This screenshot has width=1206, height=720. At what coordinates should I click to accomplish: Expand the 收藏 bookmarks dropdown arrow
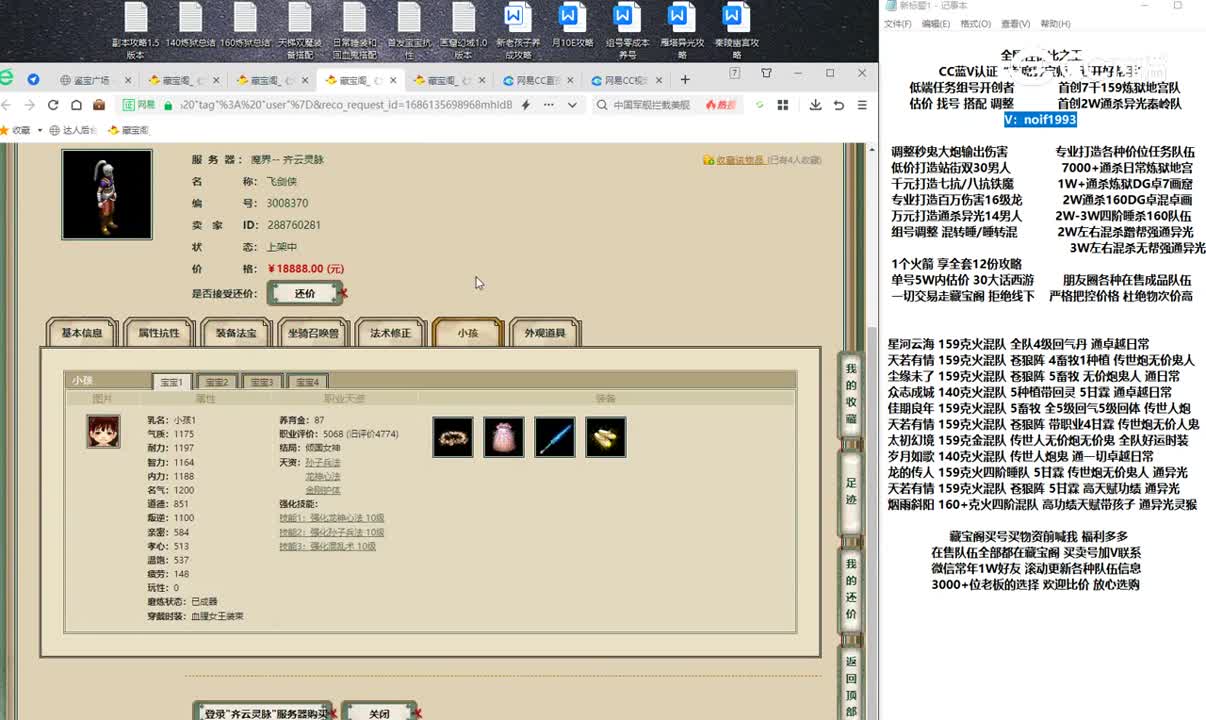pos(40,130)
